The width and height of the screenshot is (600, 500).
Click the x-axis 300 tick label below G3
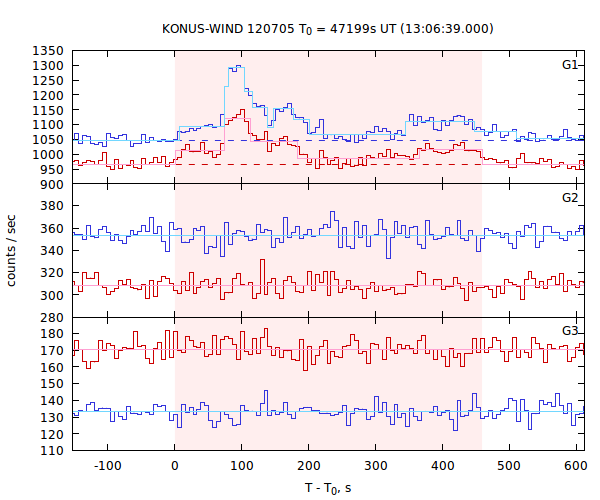tap(375, 466)
